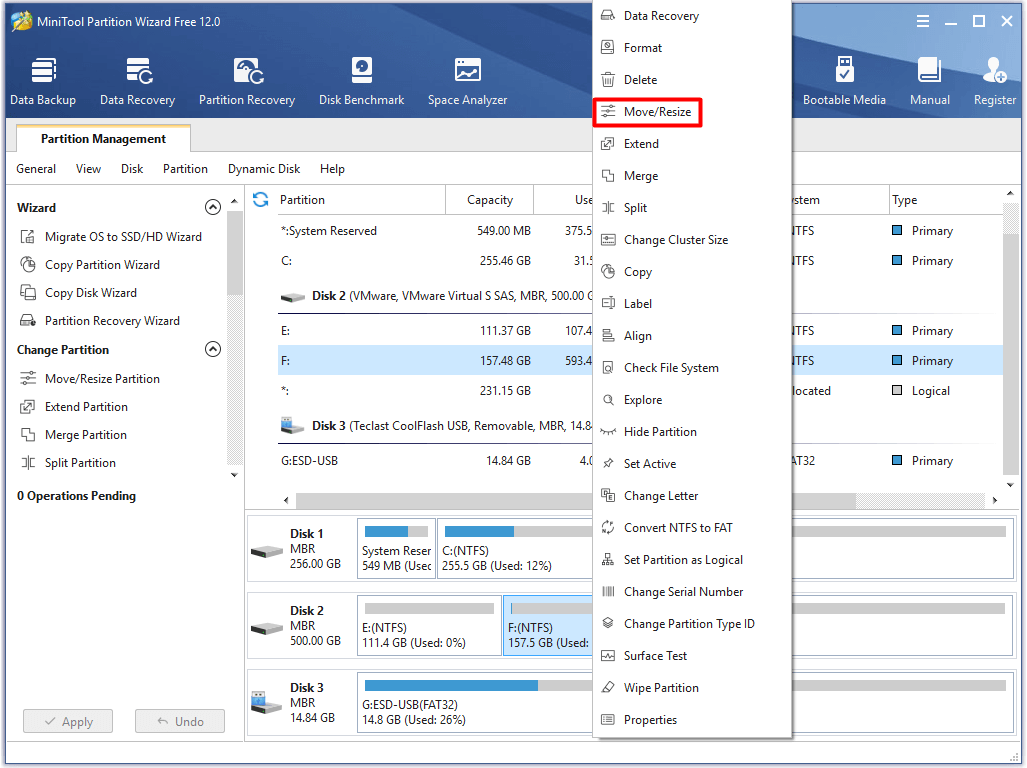The image size is (1027, 768).
Task: Open the Data Backup tool
Action: [43, 82]
